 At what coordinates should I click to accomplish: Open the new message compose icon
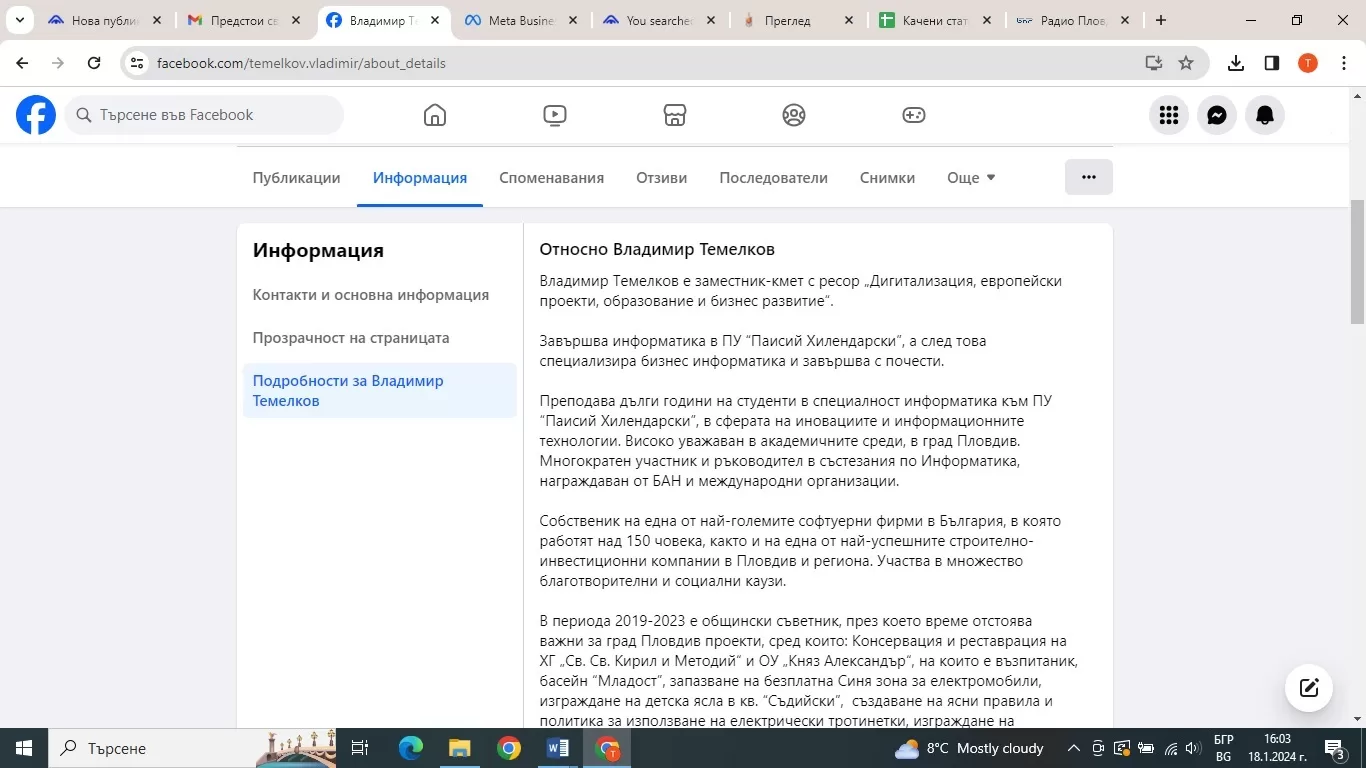click(1309, 688)
